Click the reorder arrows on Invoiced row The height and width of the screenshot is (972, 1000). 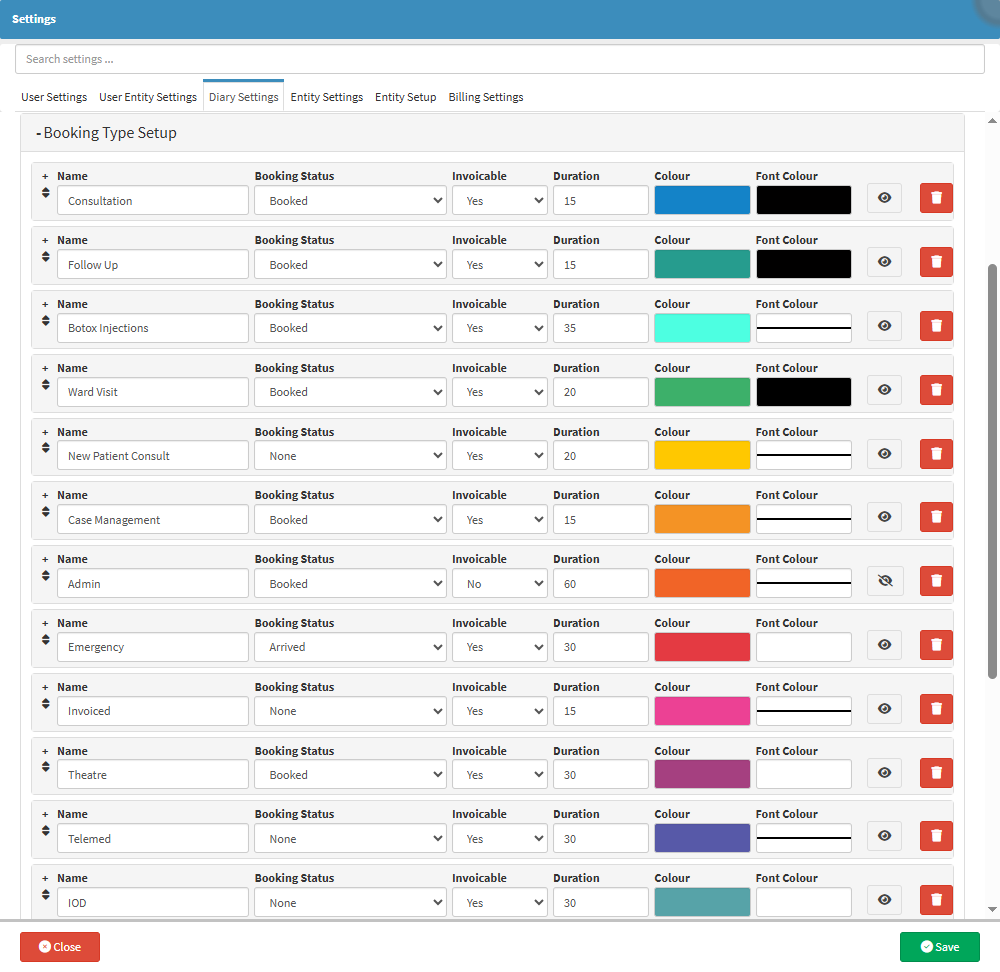click(x=45, y=703)
